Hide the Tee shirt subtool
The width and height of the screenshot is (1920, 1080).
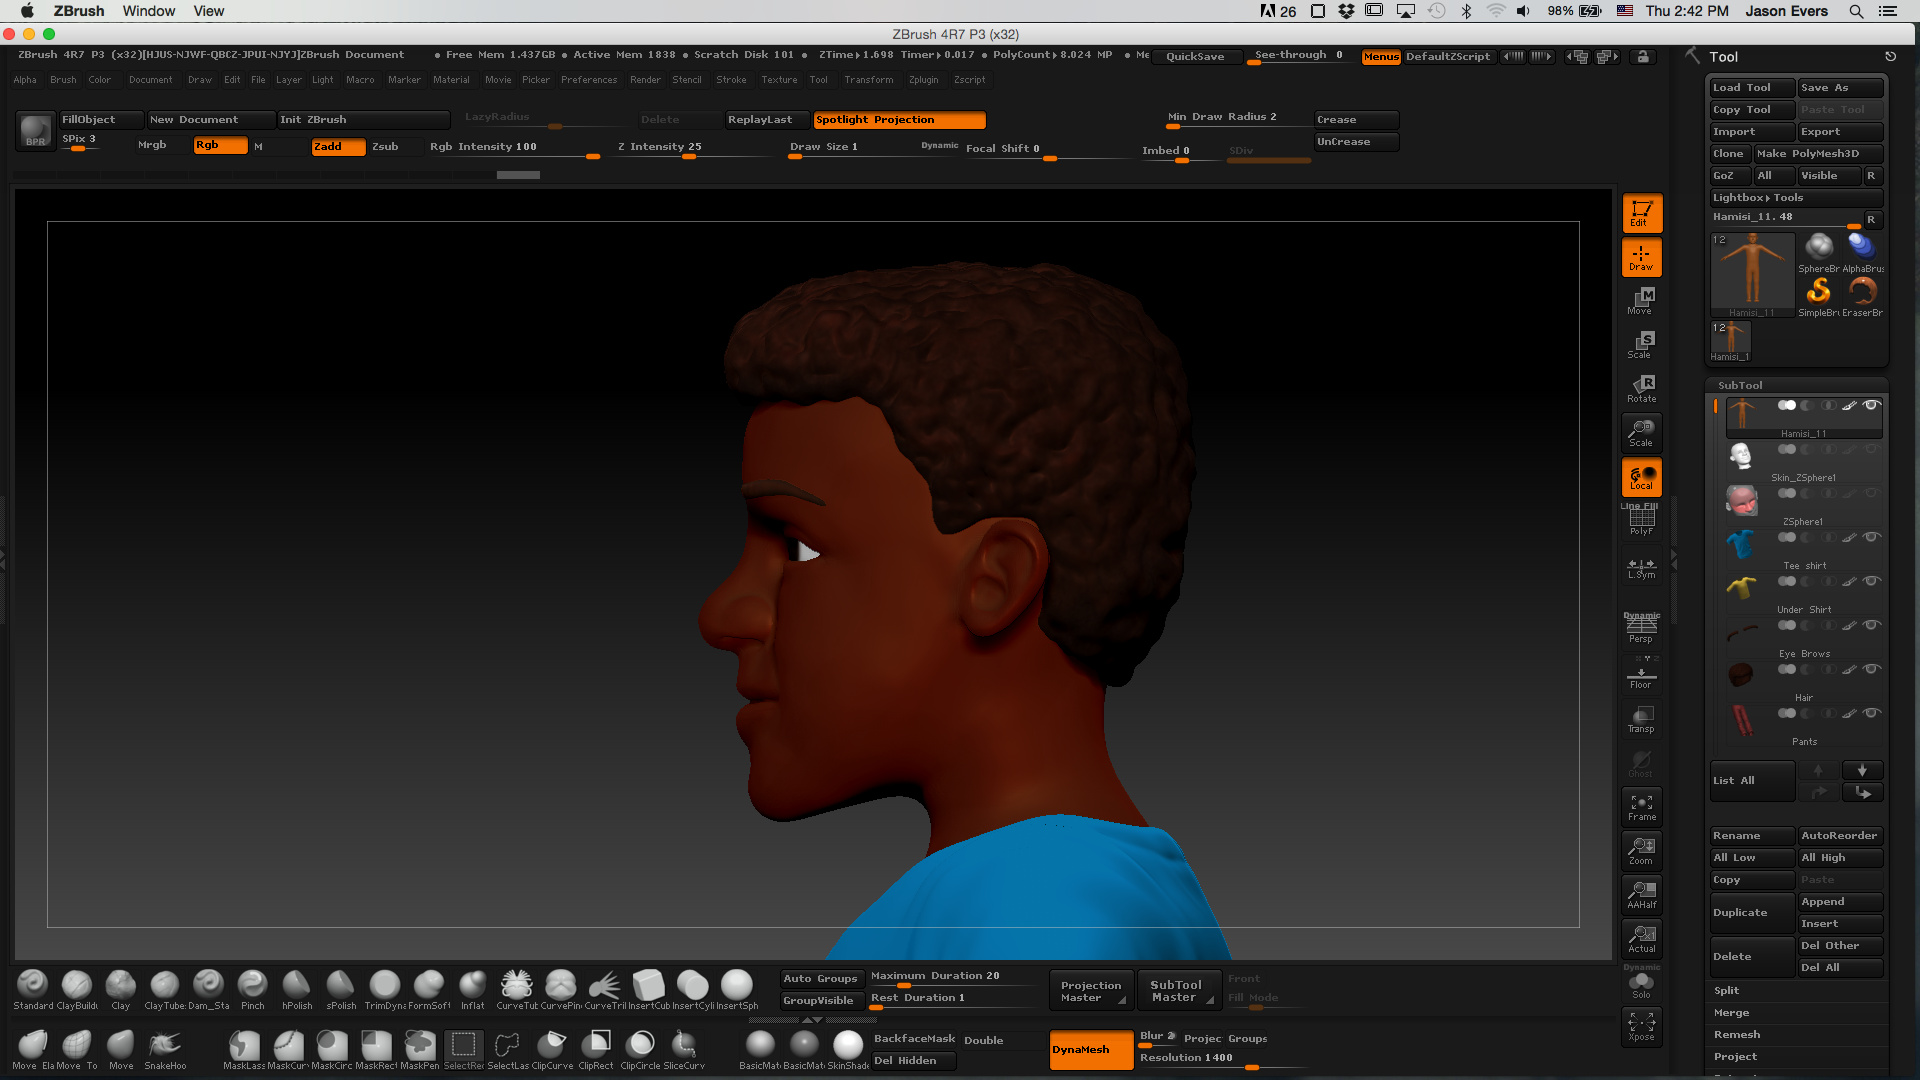point(1871,538)
